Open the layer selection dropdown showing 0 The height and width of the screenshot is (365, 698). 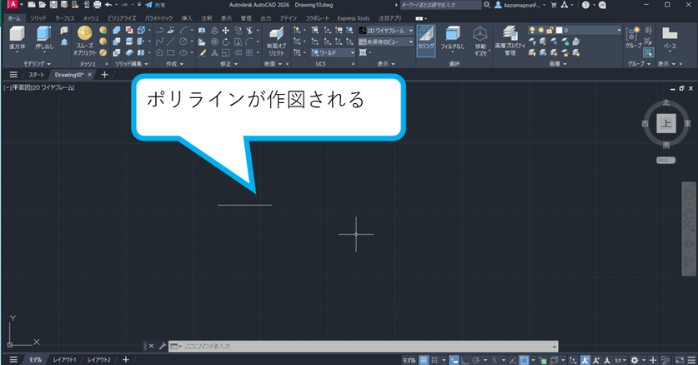(x=575, y=30)
